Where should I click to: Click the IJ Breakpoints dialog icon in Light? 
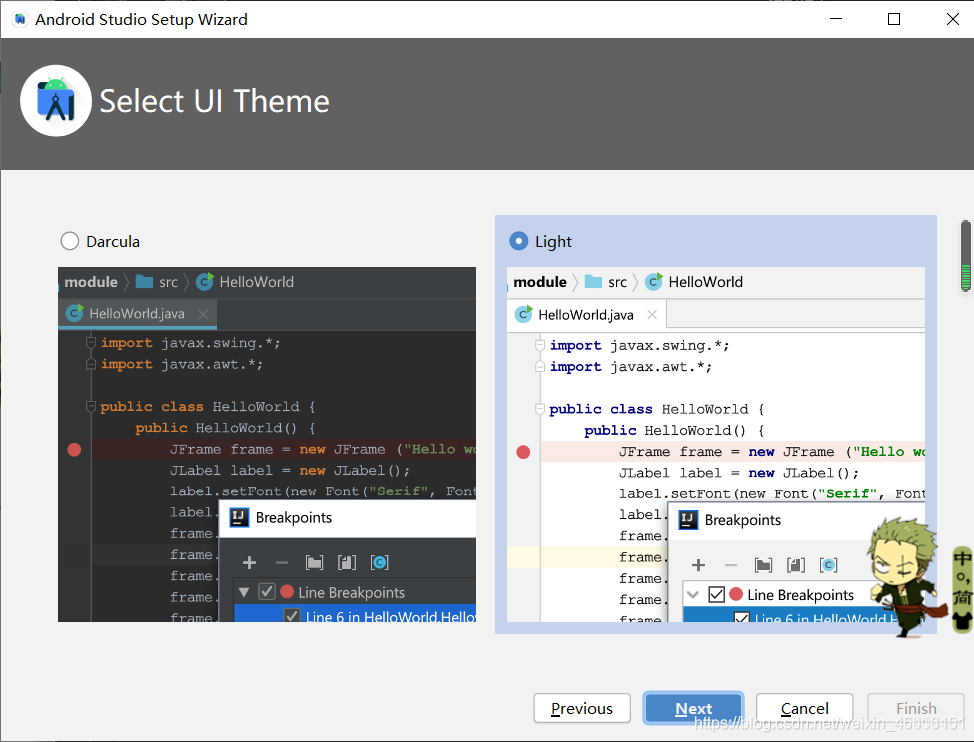(x=688, y=520)
